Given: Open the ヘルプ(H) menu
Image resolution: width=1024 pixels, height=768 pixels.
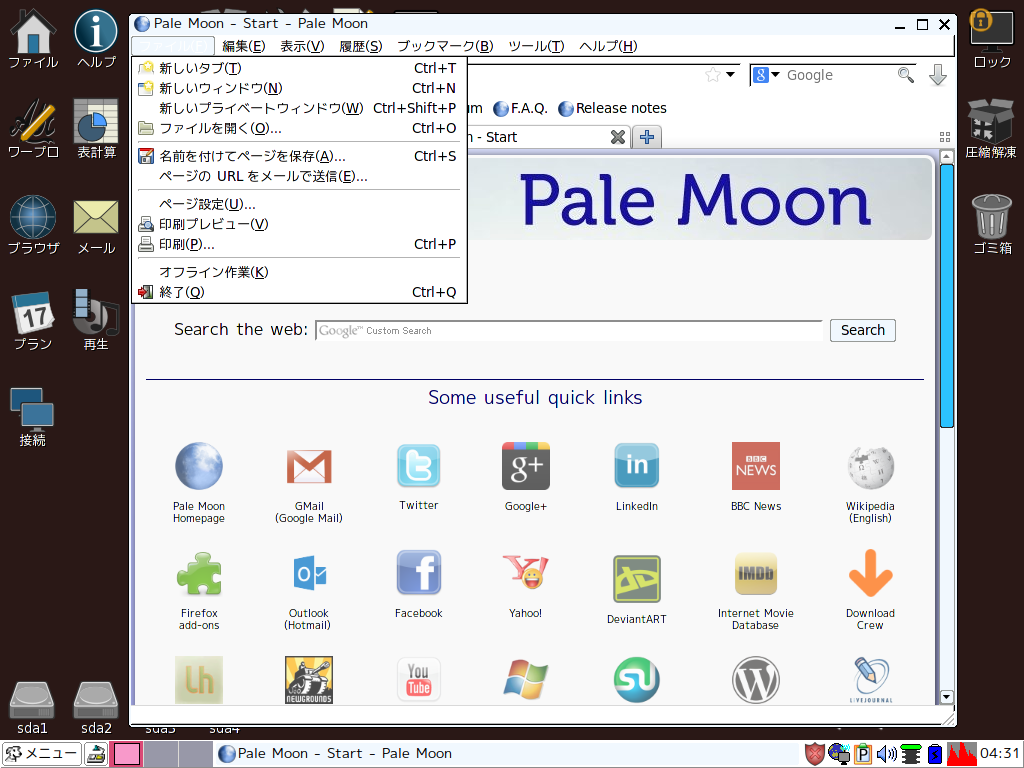Looking at the screenshot, I should pos(608,46).
